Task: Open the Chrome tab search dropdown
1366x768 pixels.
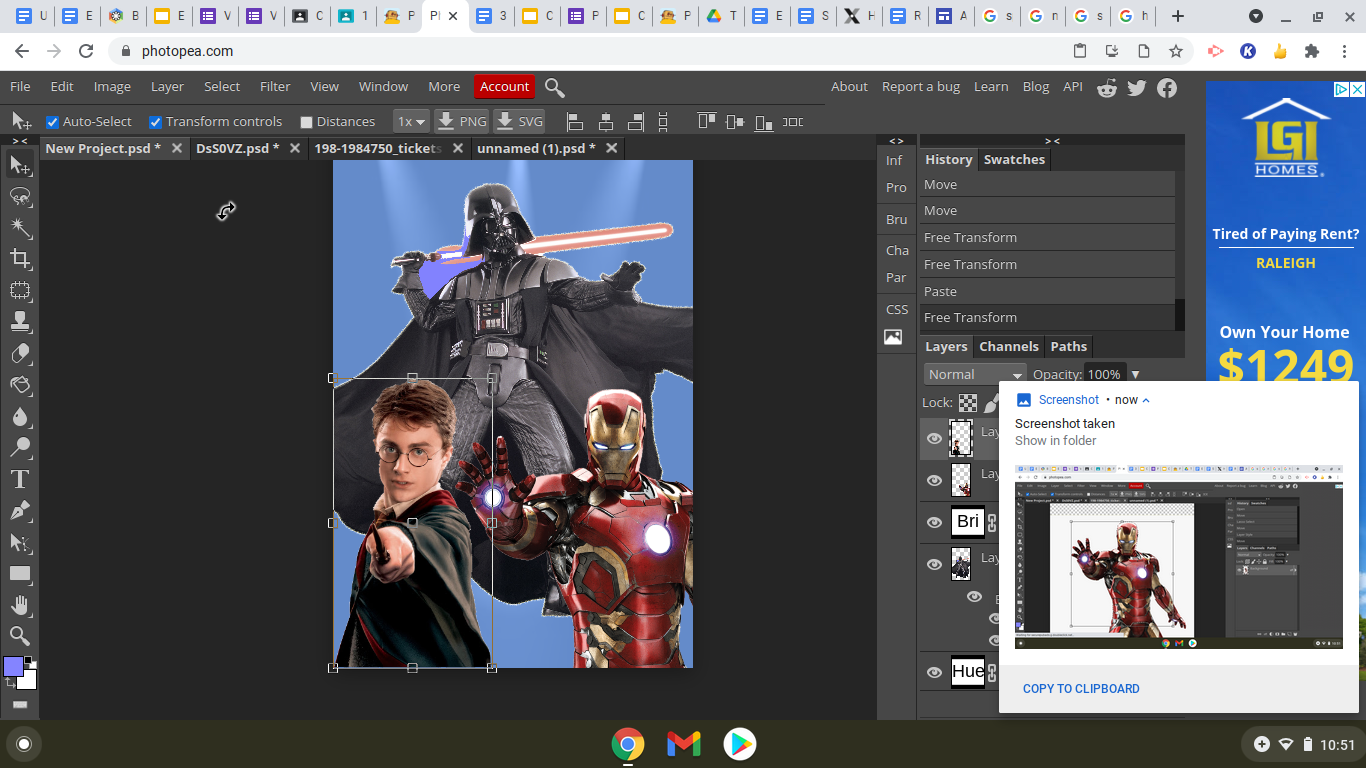Action: pos(1256,16)
